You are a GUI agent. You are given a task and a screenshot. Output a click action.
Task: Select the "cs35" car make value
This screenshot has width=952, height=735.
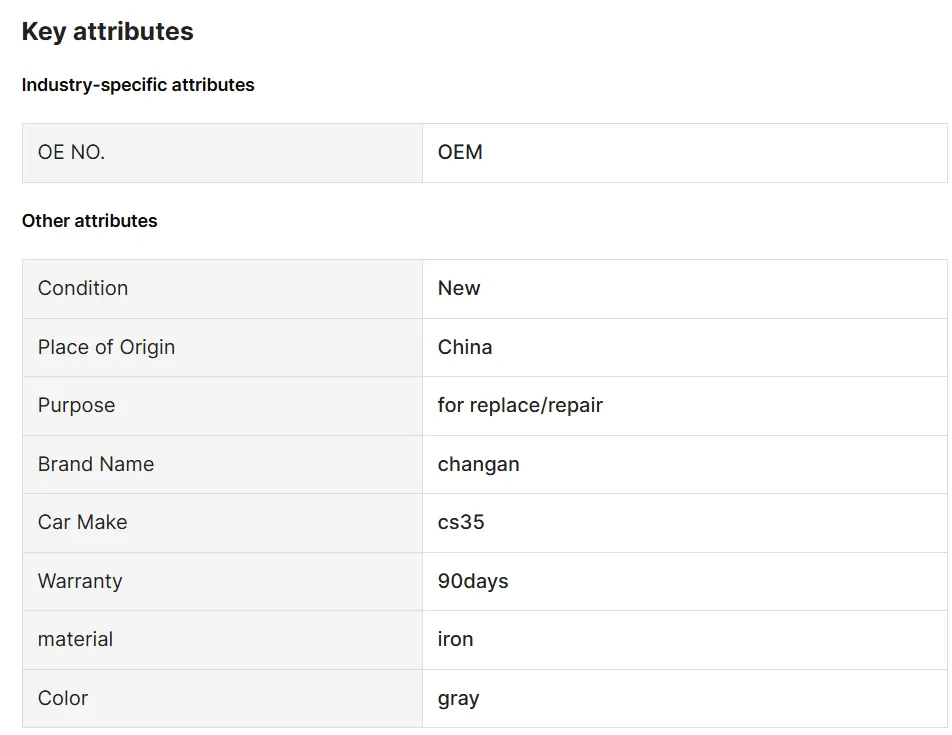(x=461, y=522)
